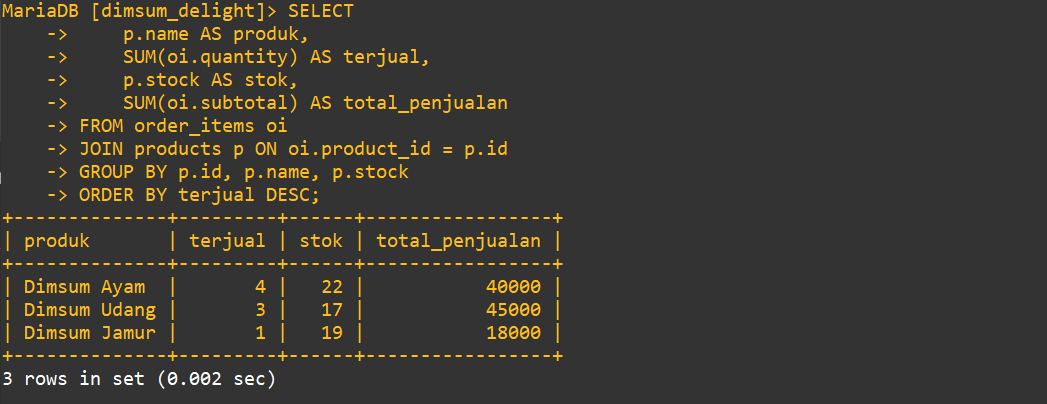Click the 45000 total value
This screenshot has height=404, width=1047.
pos(513,310)
